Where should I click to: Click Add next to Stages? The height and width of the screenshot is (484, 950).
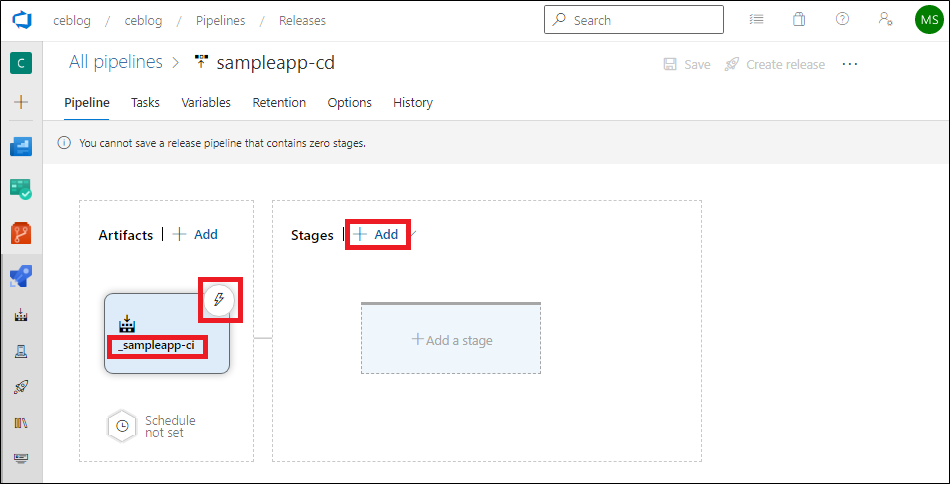tap(376, 234)
